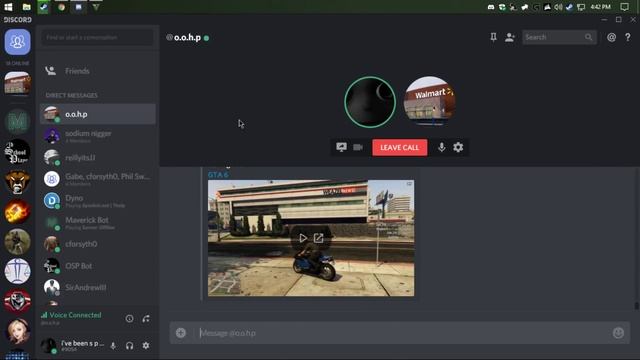
Task: Click the LEAVE CALL button
Action: 400,147
